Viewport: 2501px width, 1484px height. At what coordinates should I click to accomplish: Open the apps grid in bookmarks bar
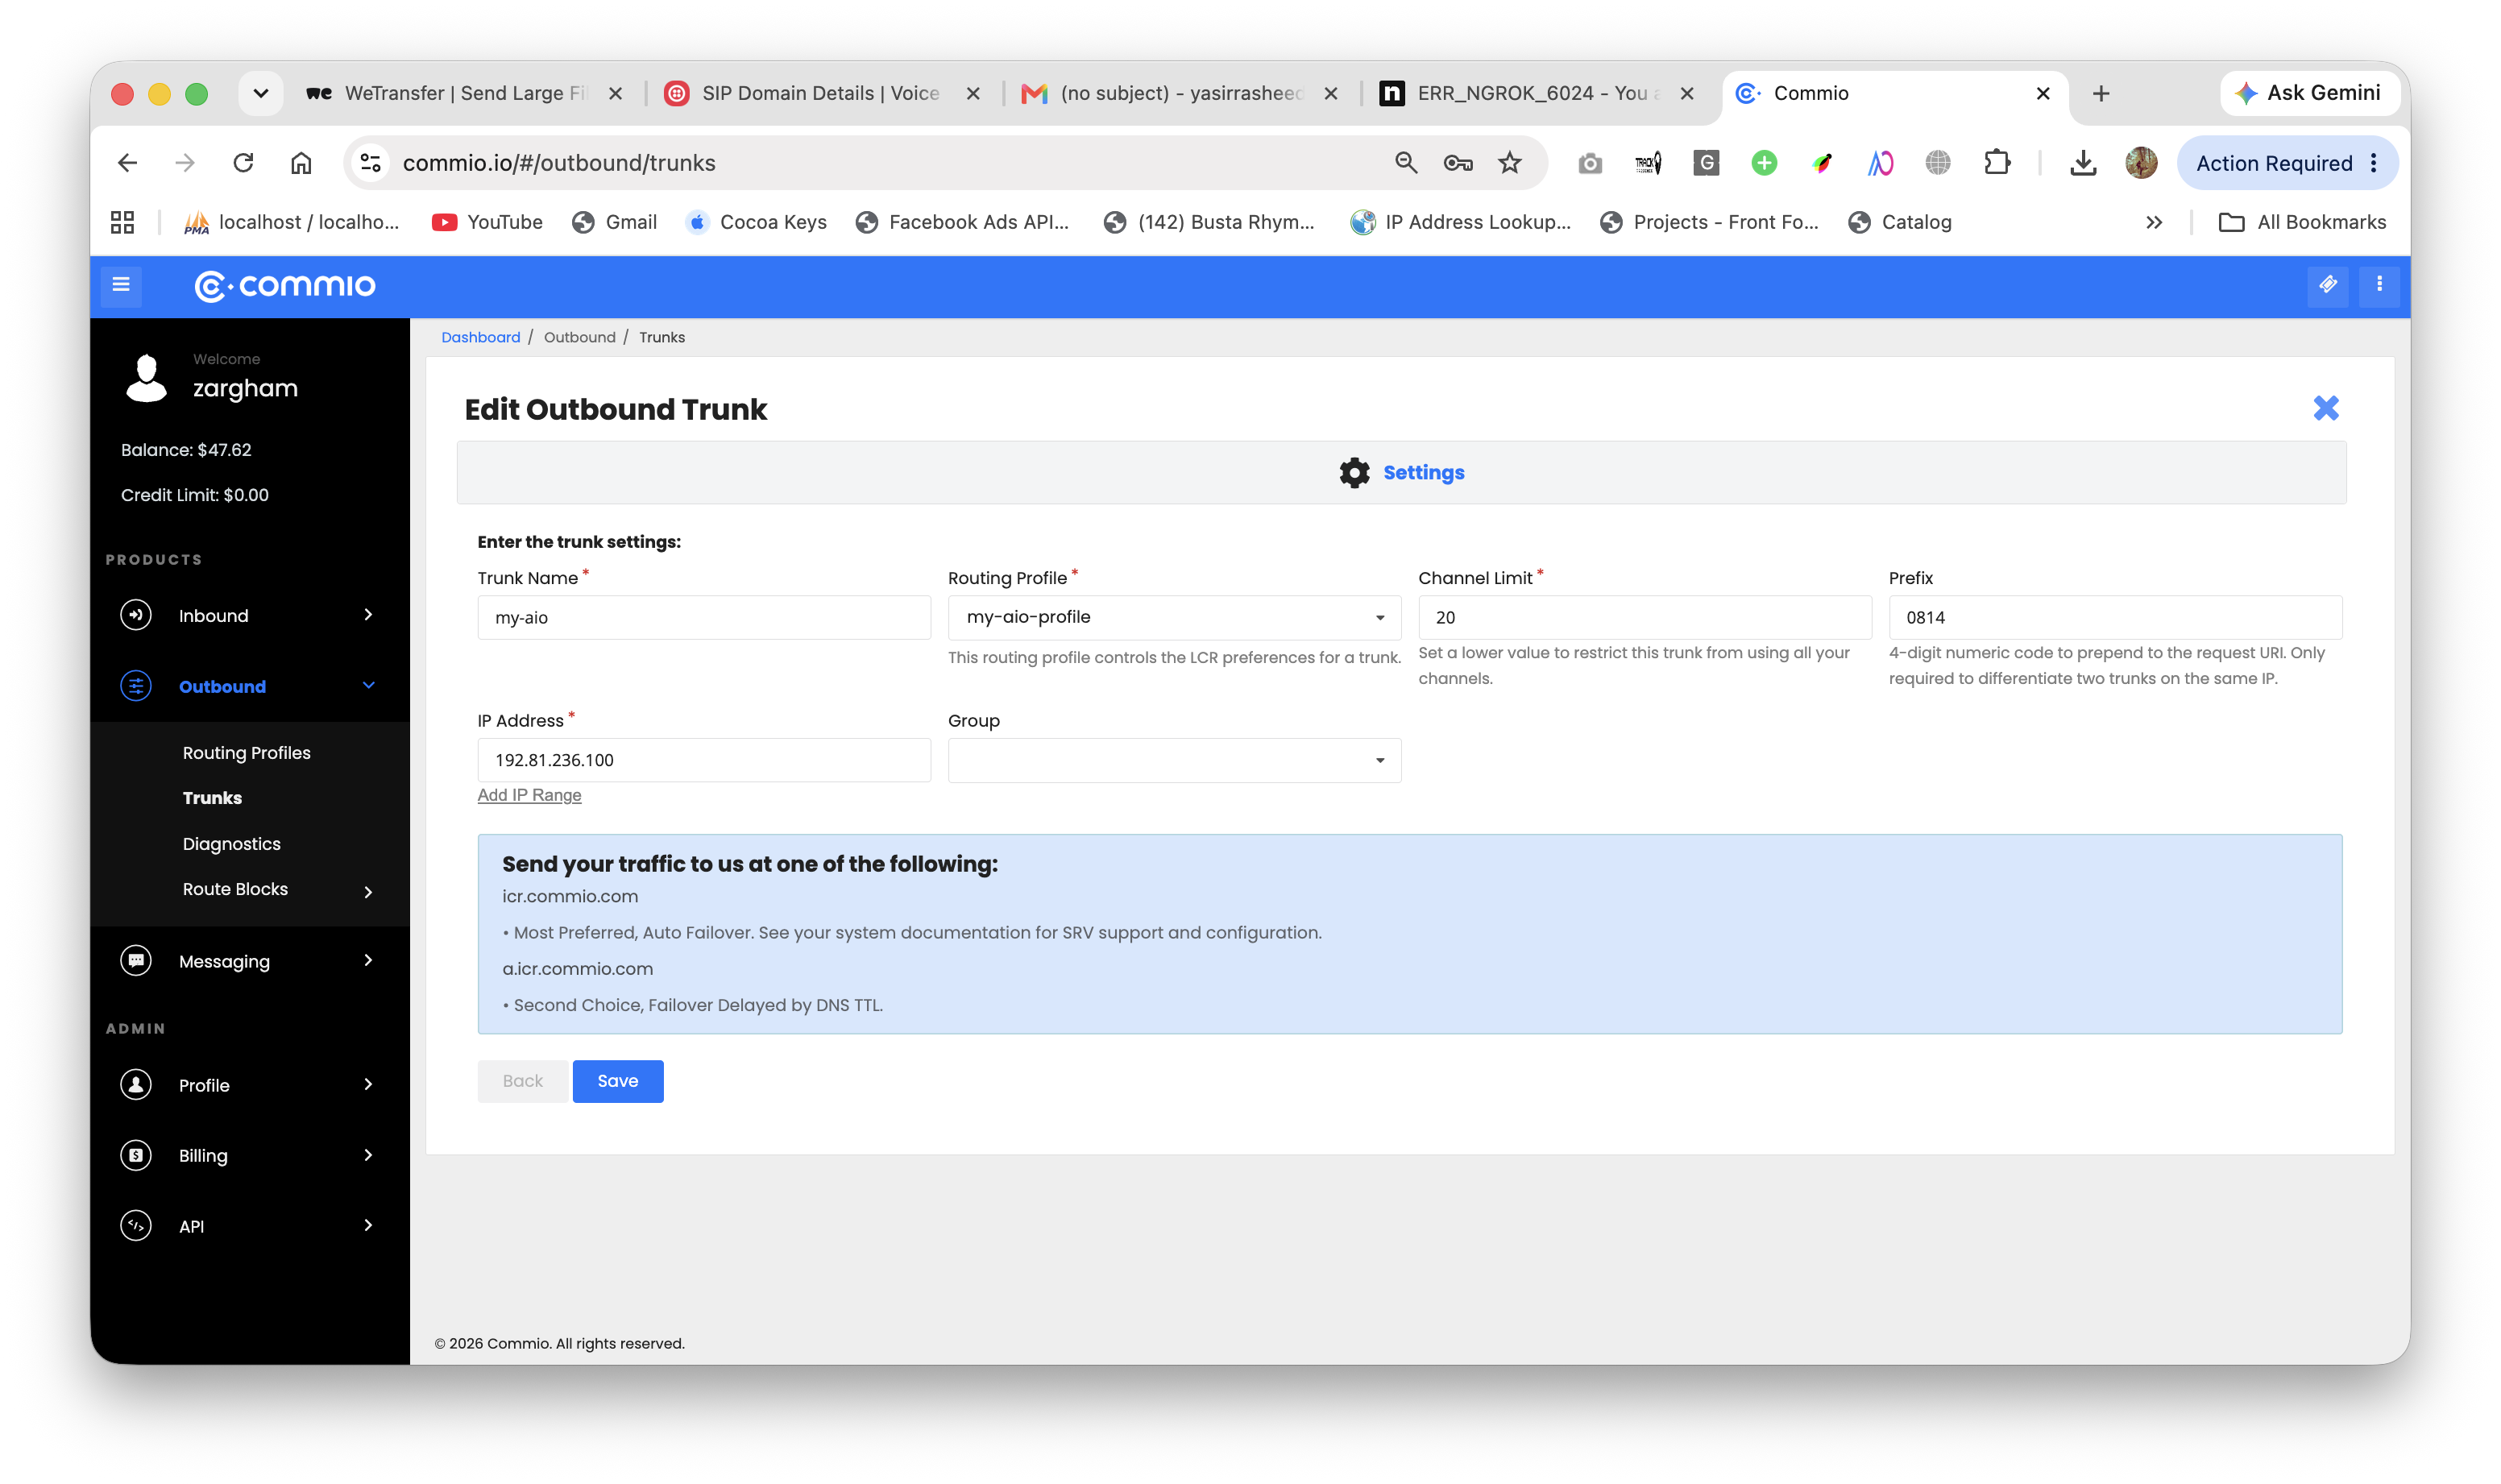122,222
